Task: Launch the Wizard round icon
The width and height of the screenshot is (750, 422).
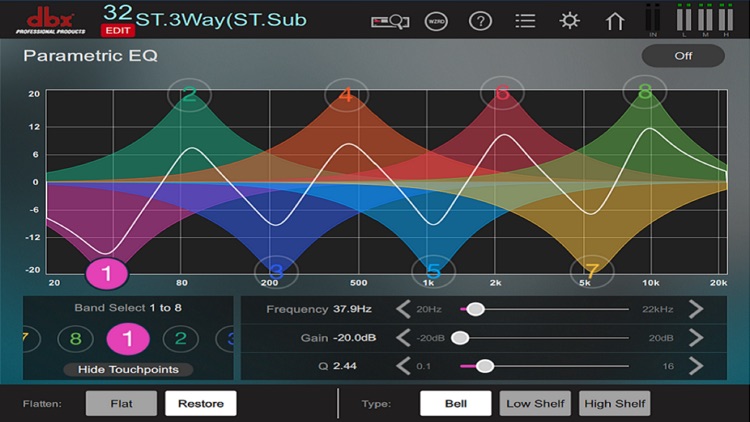Action: coord(436,22)
